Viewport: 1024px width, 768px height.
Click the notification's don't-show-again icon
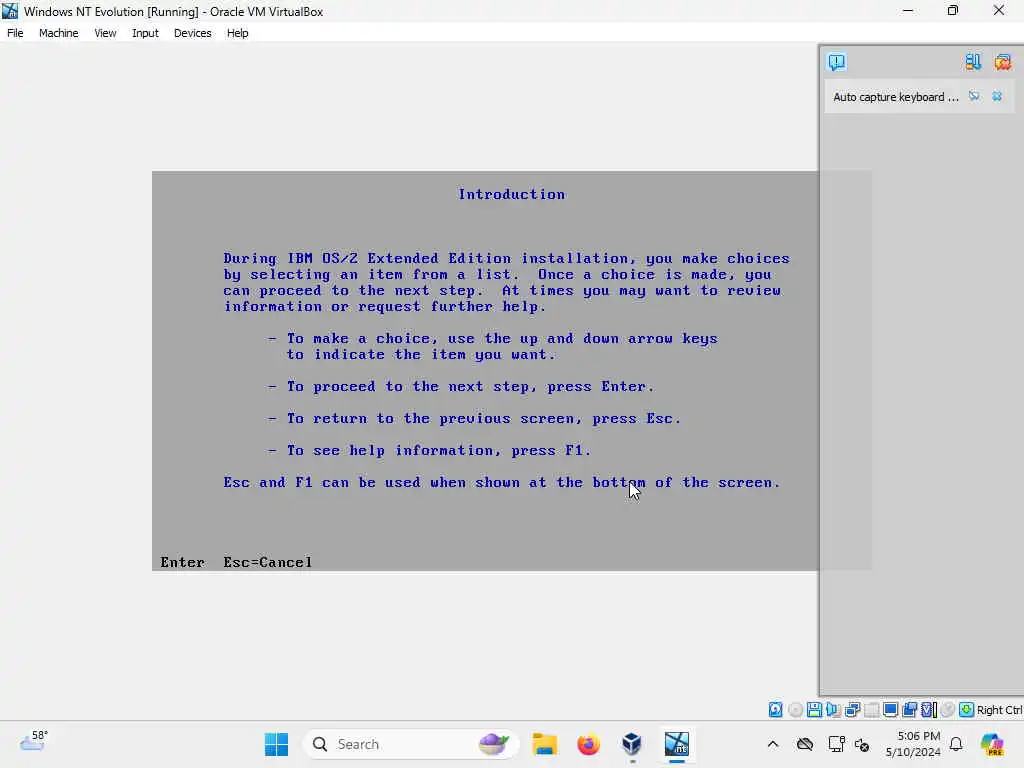coord(974,97)
